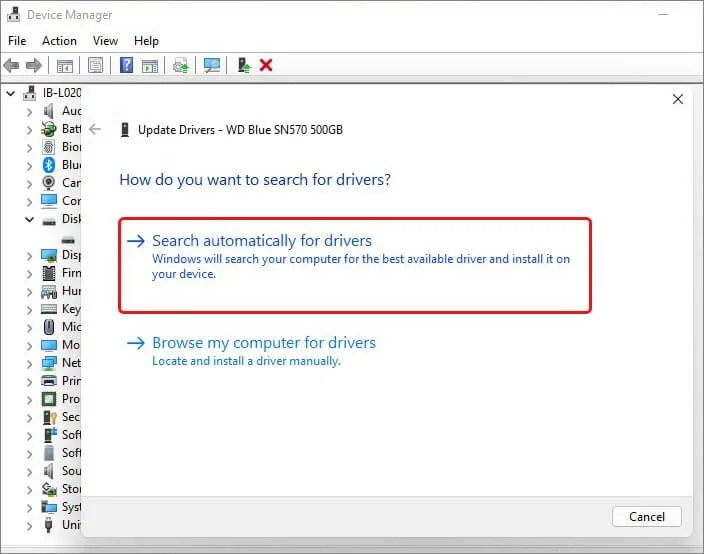Expand the Bluetooth category chevron

click(x=29, y=166)
